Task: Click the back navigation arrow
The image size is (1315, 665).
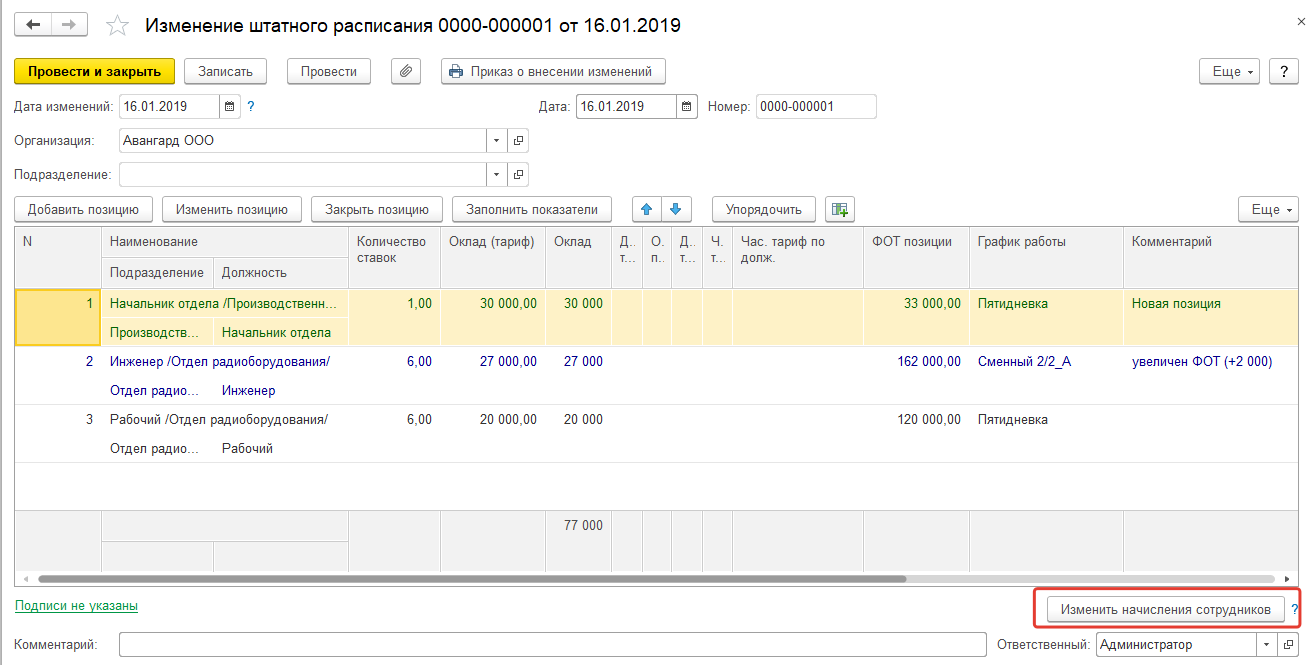Action: [x=33, y=25]
